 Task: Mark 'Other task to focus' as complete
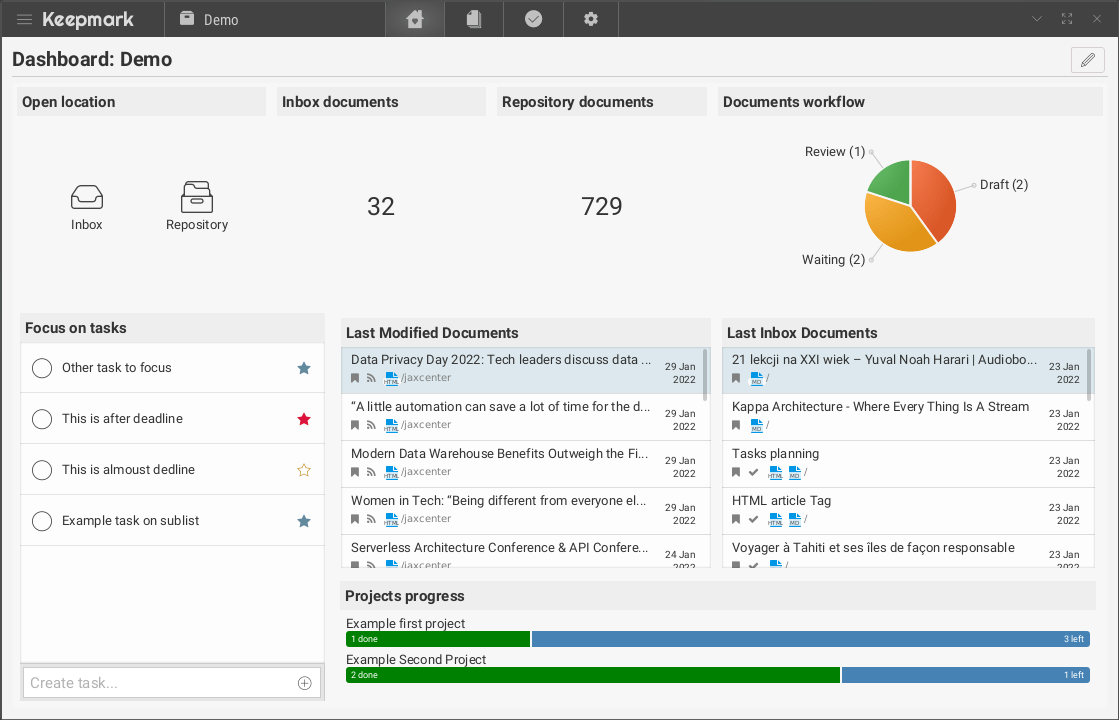pos(42,368)
